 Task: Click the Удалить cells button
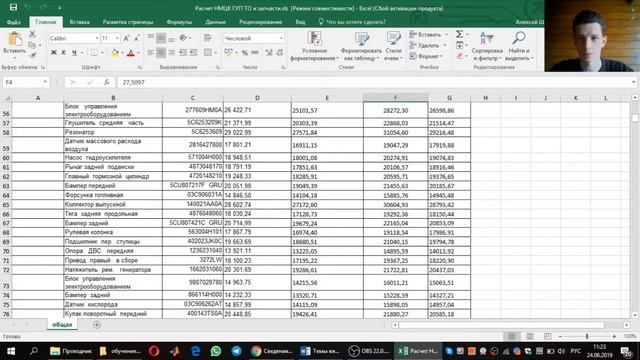coord(428,45)
